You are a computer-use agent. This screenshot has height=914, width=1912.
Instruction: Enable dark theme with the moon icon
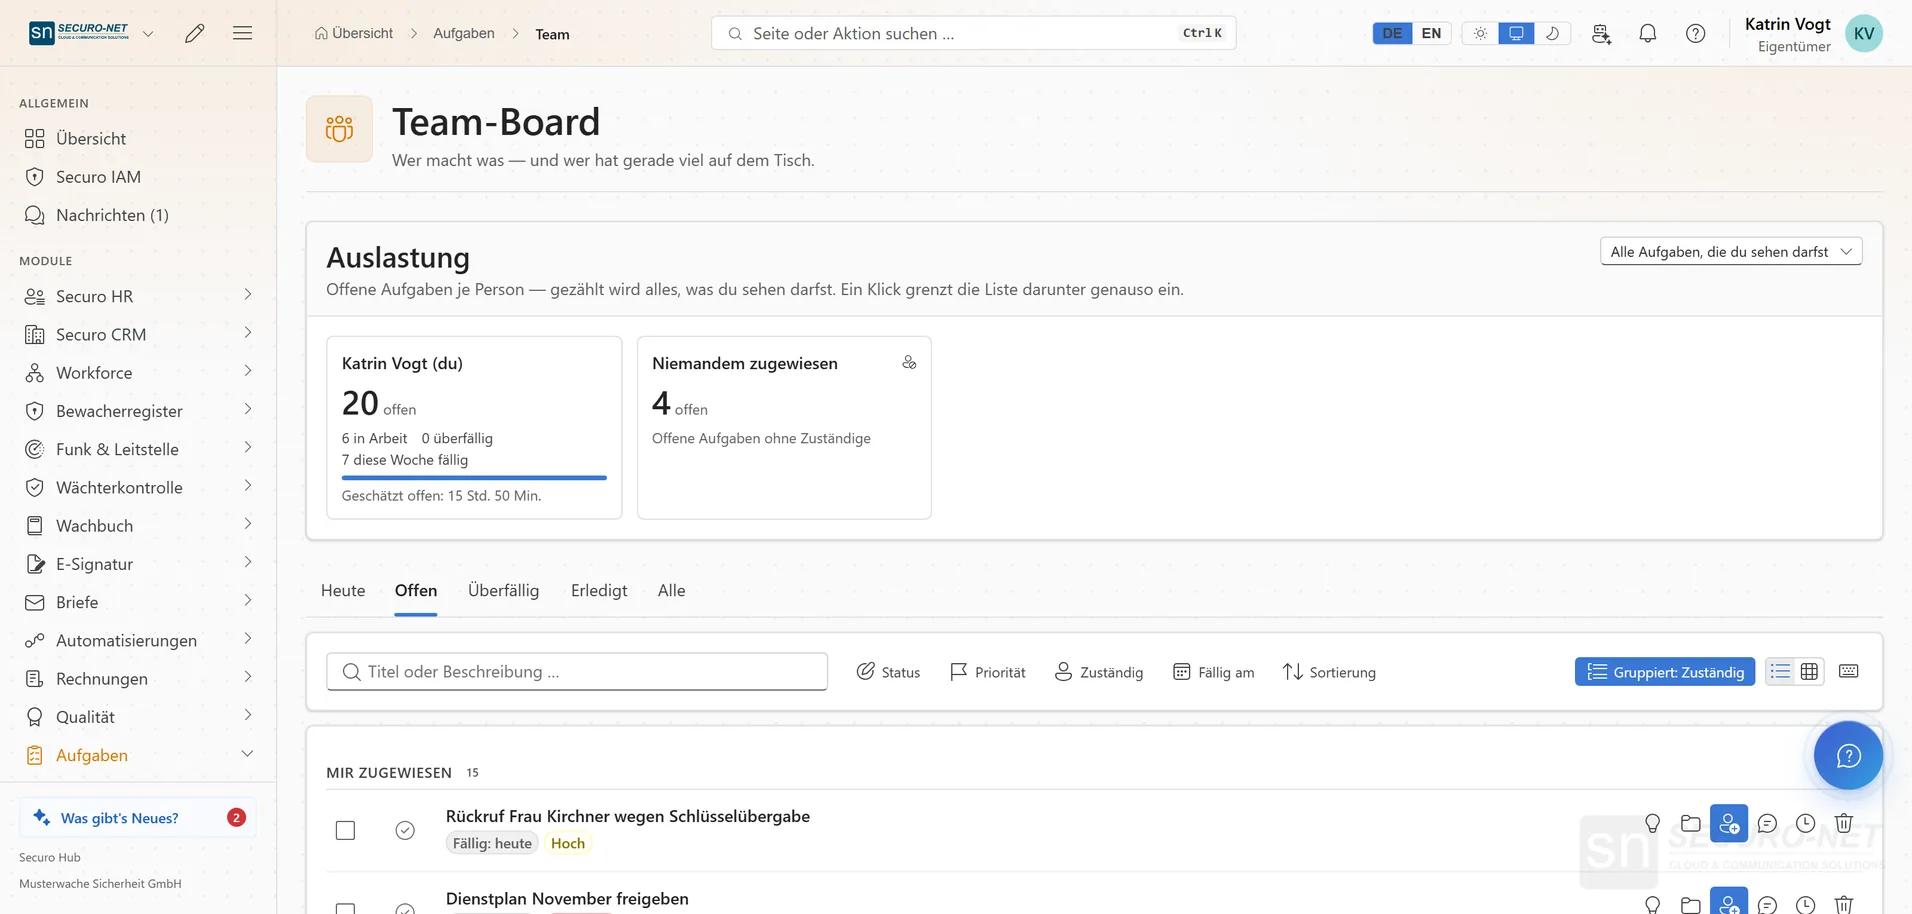pyautogui.click(x=1552, y=33)
